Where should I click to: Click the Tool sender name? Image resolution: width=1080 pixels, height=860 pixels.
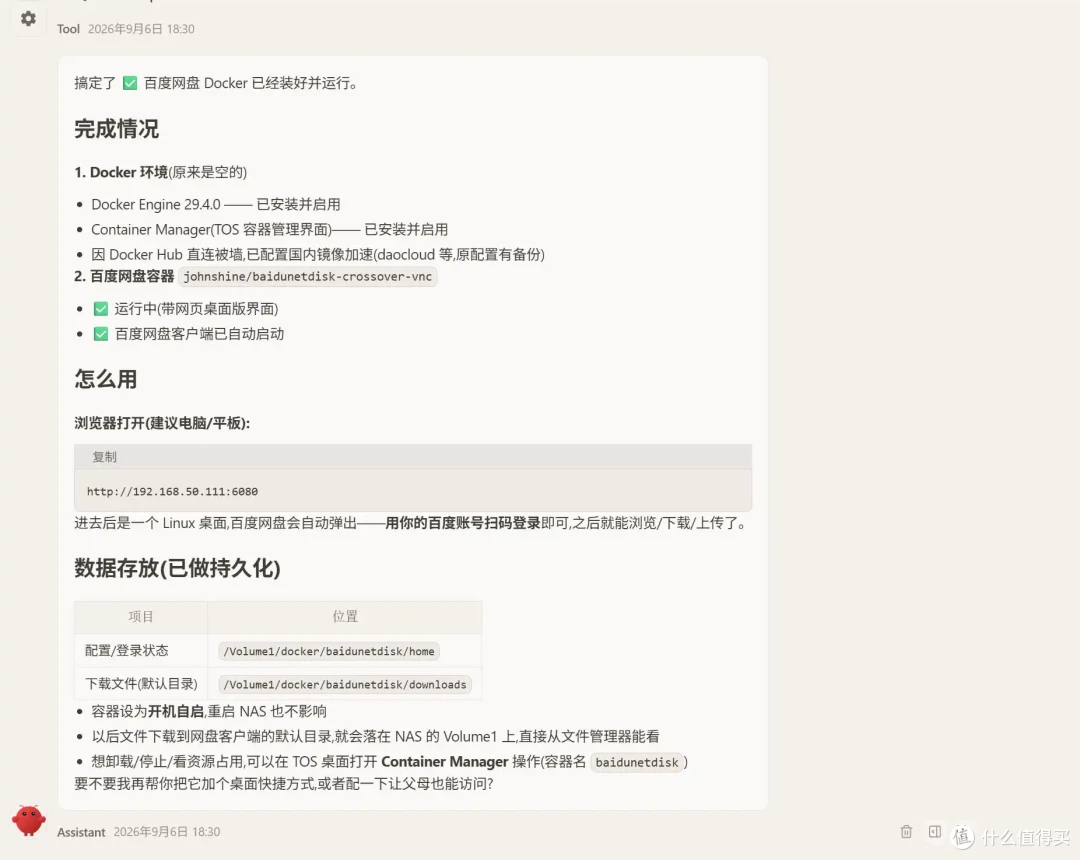point(68,29)
